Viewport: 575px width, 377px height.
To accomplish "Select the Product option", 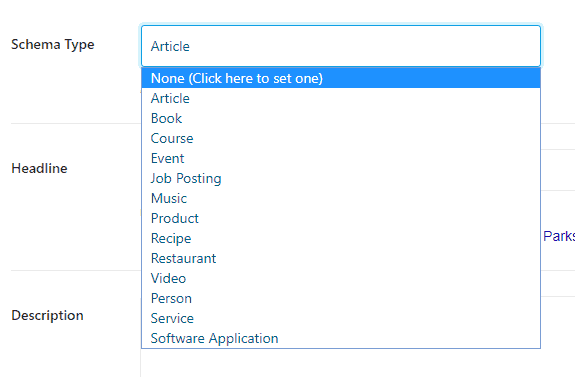I will coord(341,218).
